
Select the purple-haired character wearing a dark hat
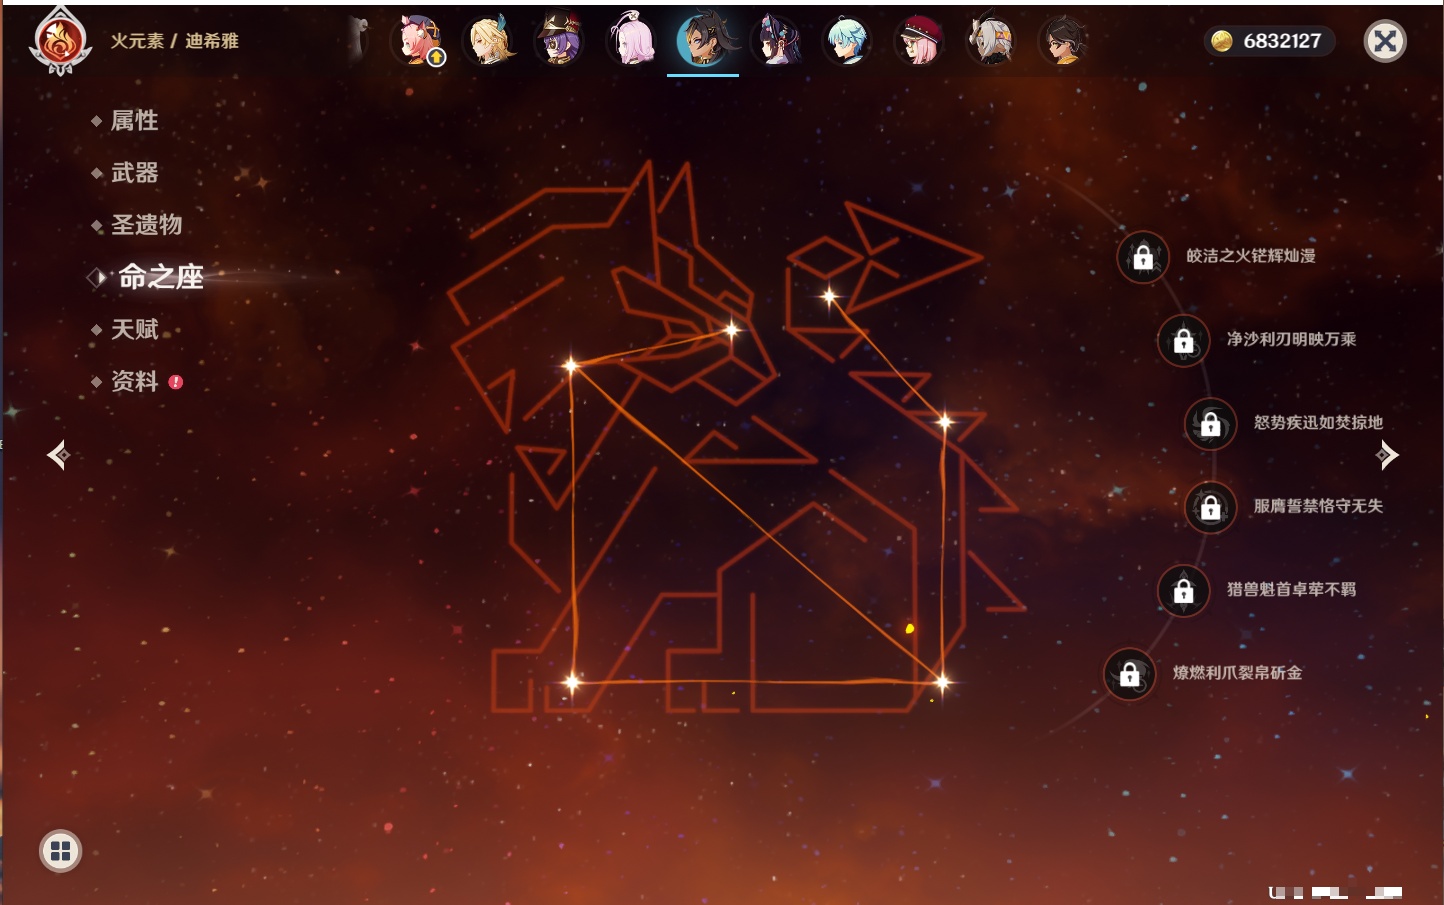559,41
